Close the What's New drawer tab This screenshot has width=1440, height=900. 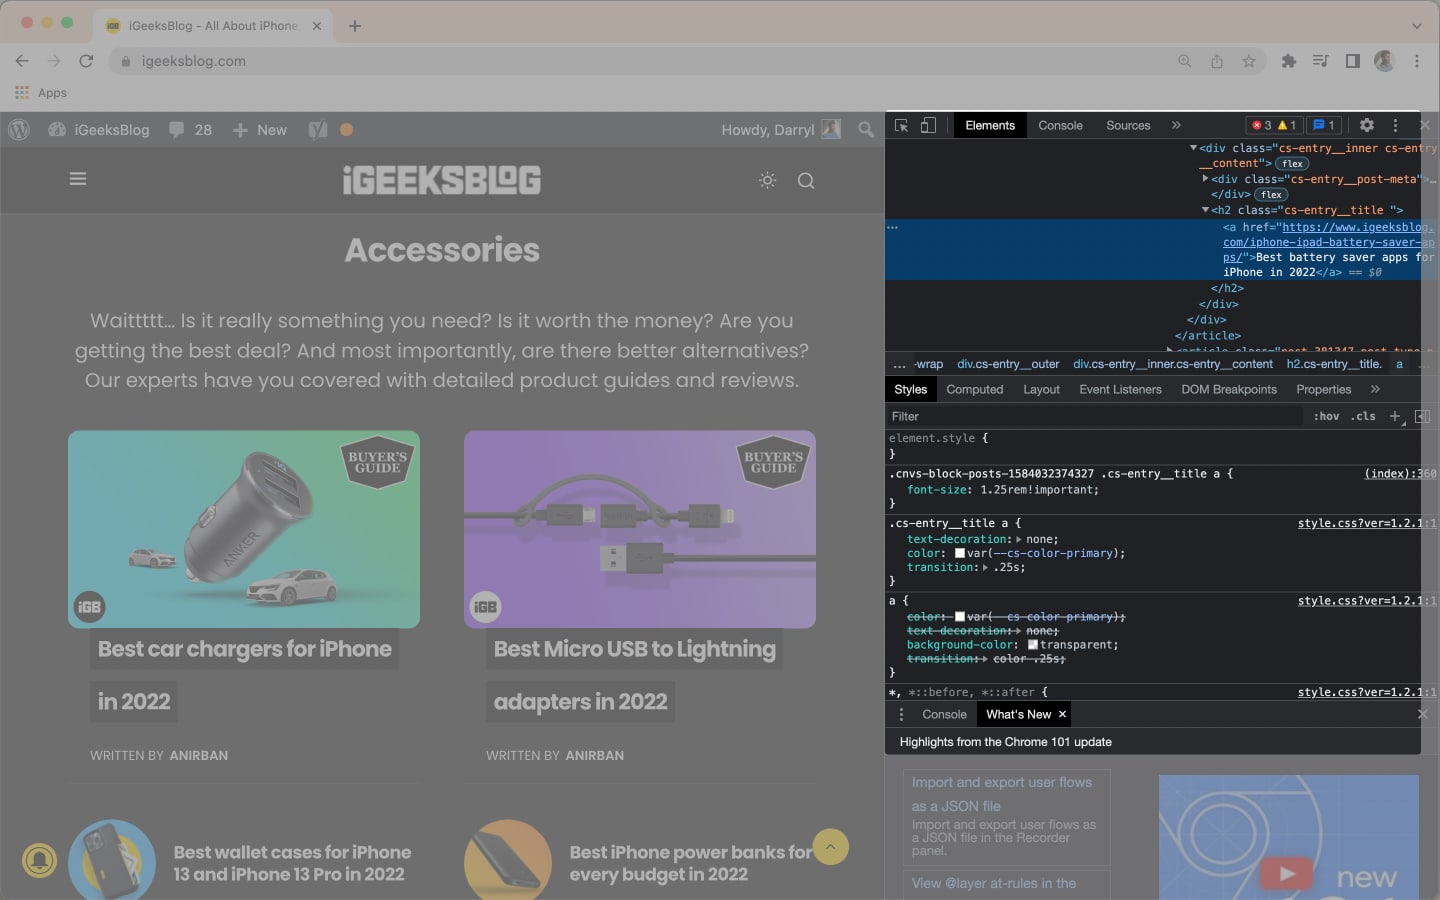pos(1062,714)
